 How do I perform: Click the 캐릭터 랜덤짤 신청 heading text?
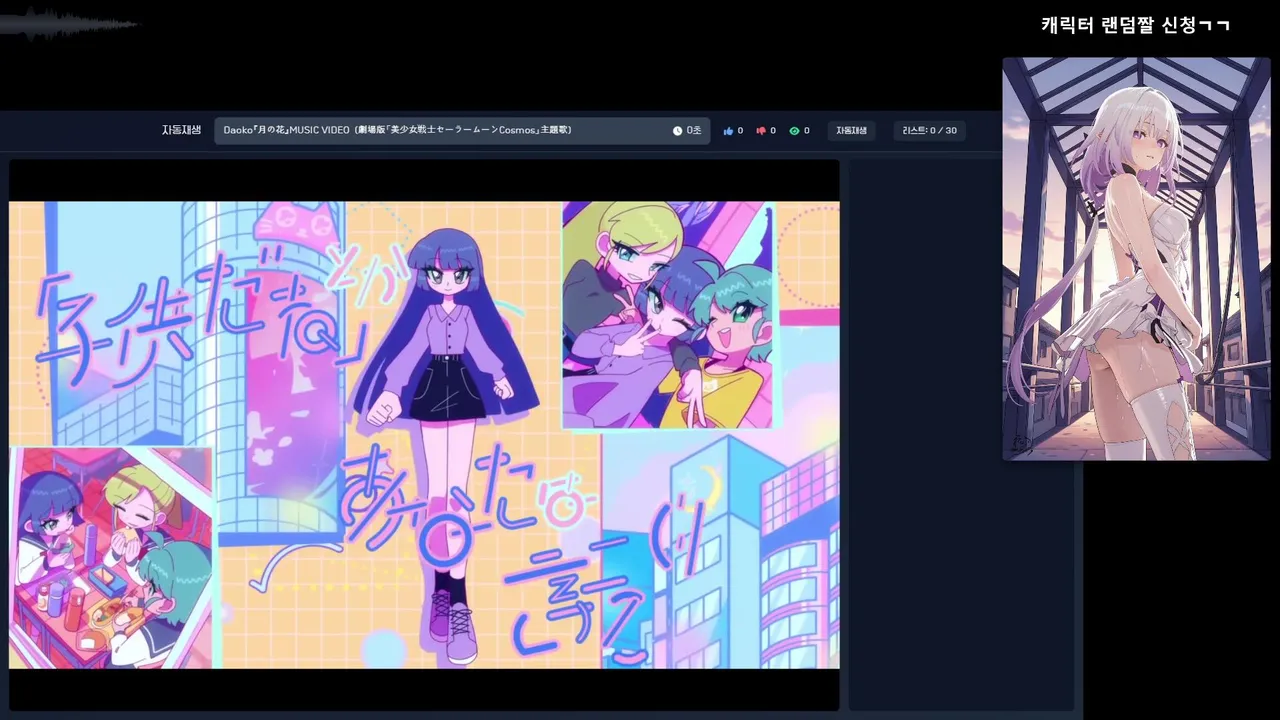point(1135,26)
